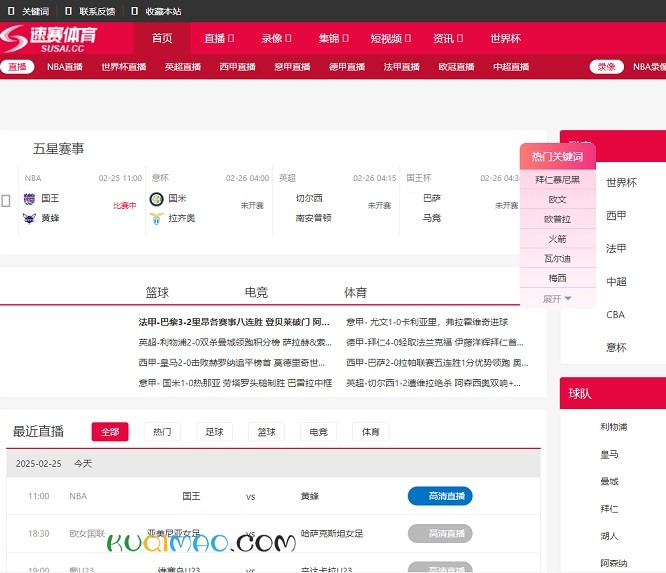Screen dimensions: 666x573
Task: Open the 西甲-皇马2-0击败赫罗纳 news headline
Action: pos(231,363)
